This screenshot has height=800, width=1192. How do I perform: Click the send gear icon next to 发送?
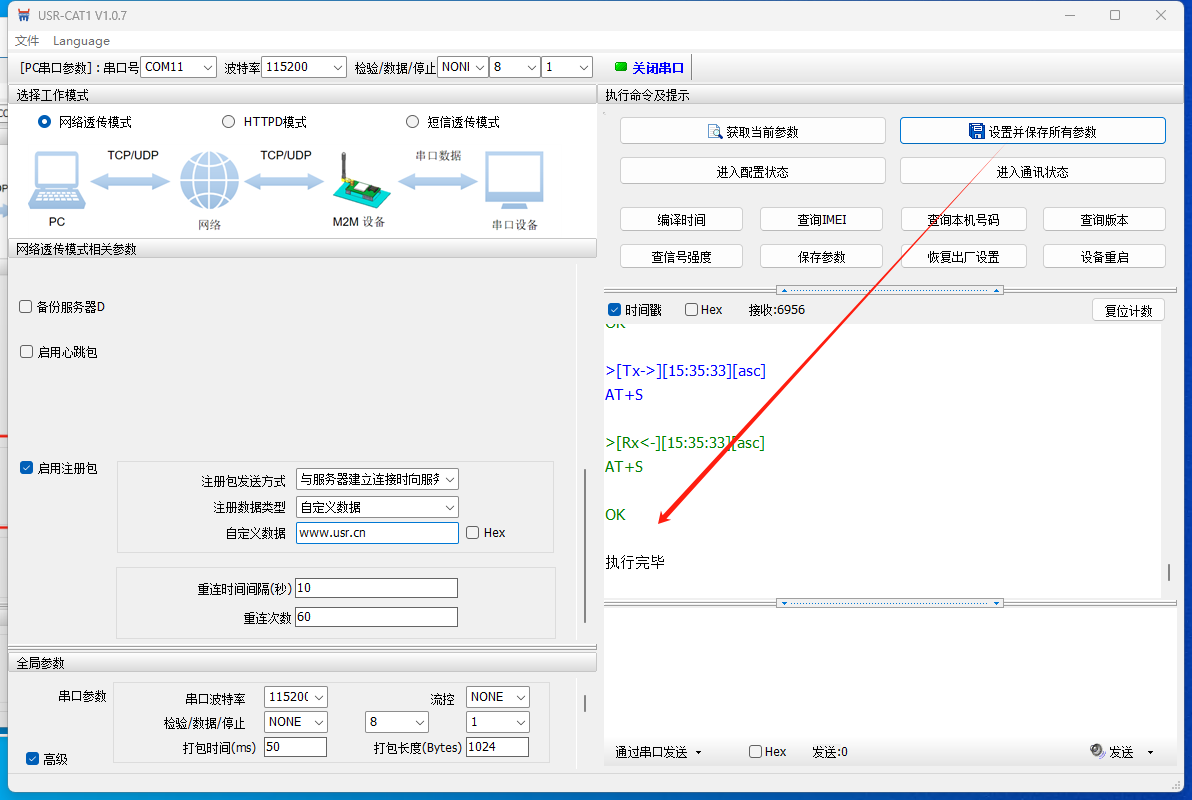1097,751
